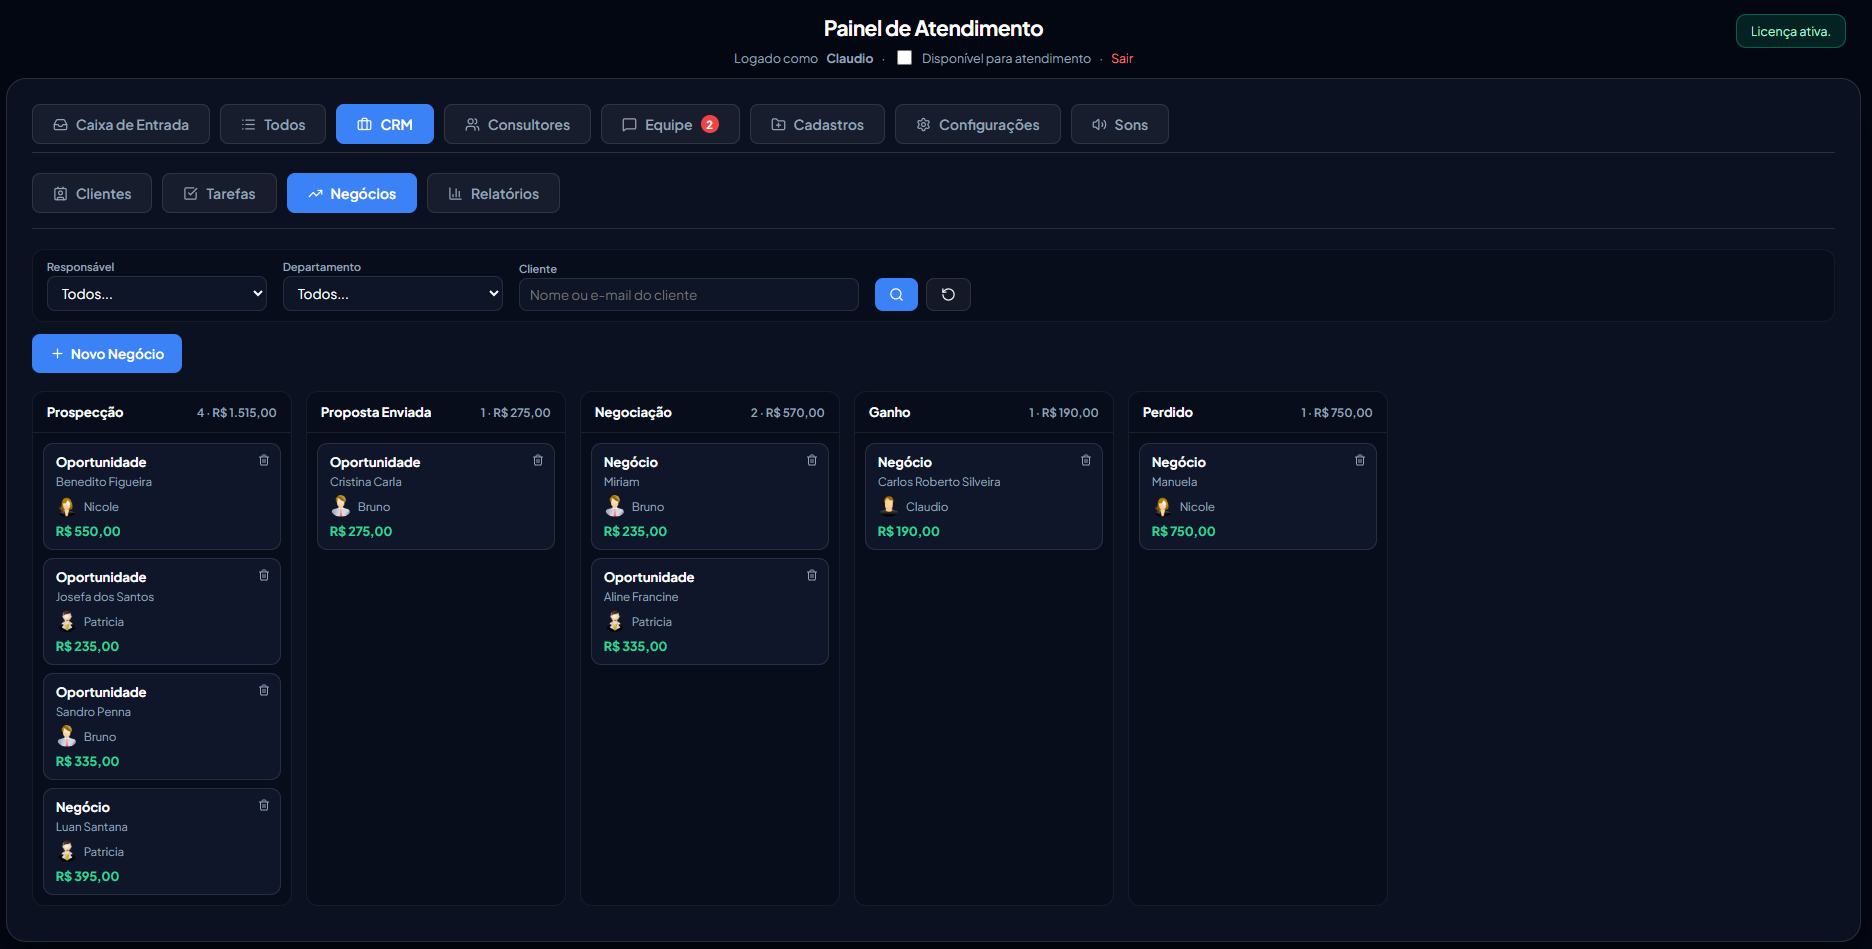Click Patricia's avatar on Aline Francine card
The height and width of the screenshot is (949, 1872).
click(x=615, y=621)
